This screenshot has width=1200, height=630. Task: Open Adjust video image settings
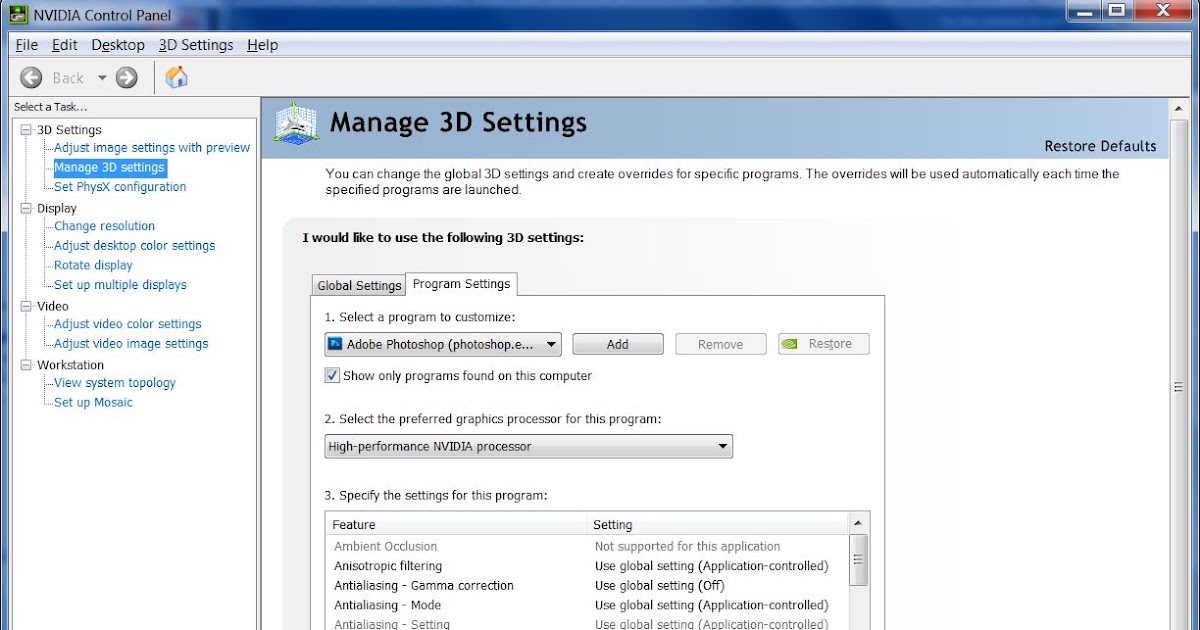[x=131, y=344]
